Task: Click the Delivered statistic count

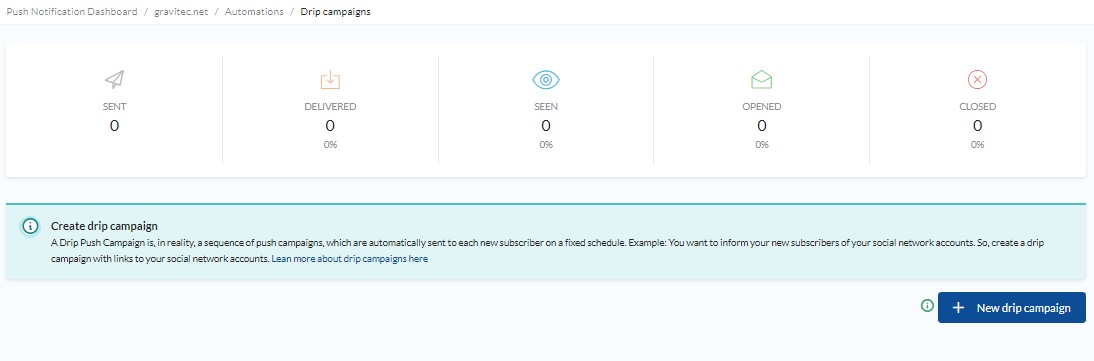Action: (x=330, y=126)
